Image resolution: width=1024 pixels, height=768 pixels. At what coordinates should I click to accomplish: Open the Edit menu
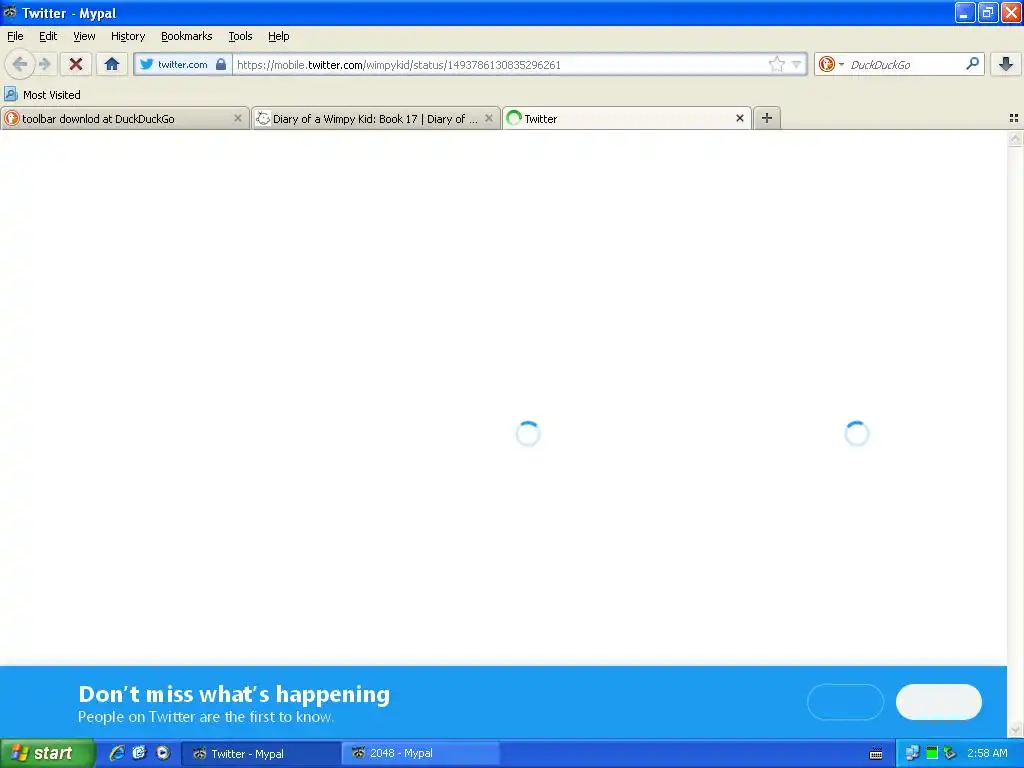48,36
